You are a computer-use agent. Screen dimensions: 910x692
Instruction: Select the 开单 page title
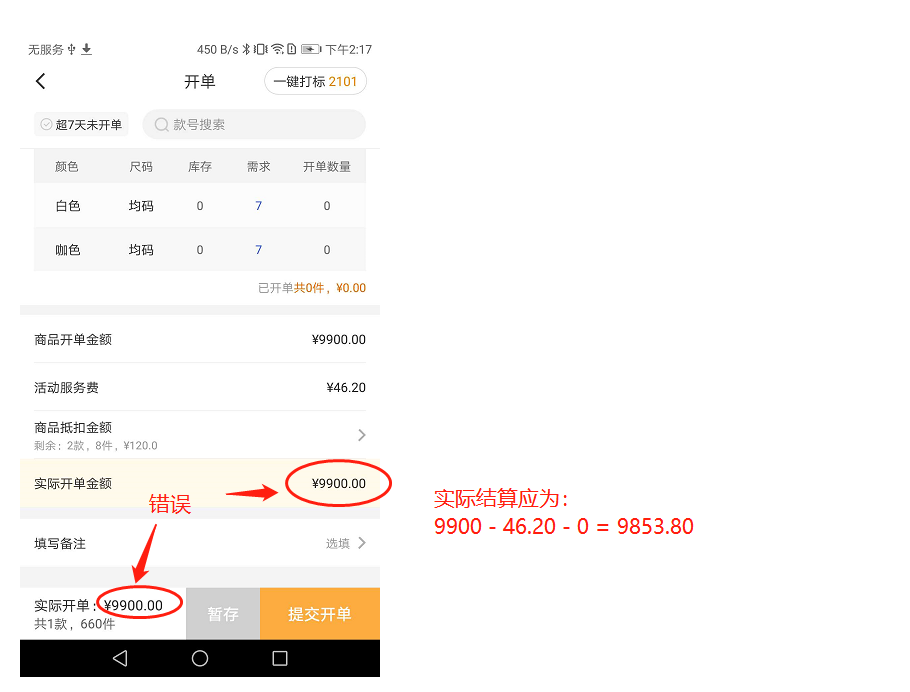click(x=200, y=81)
